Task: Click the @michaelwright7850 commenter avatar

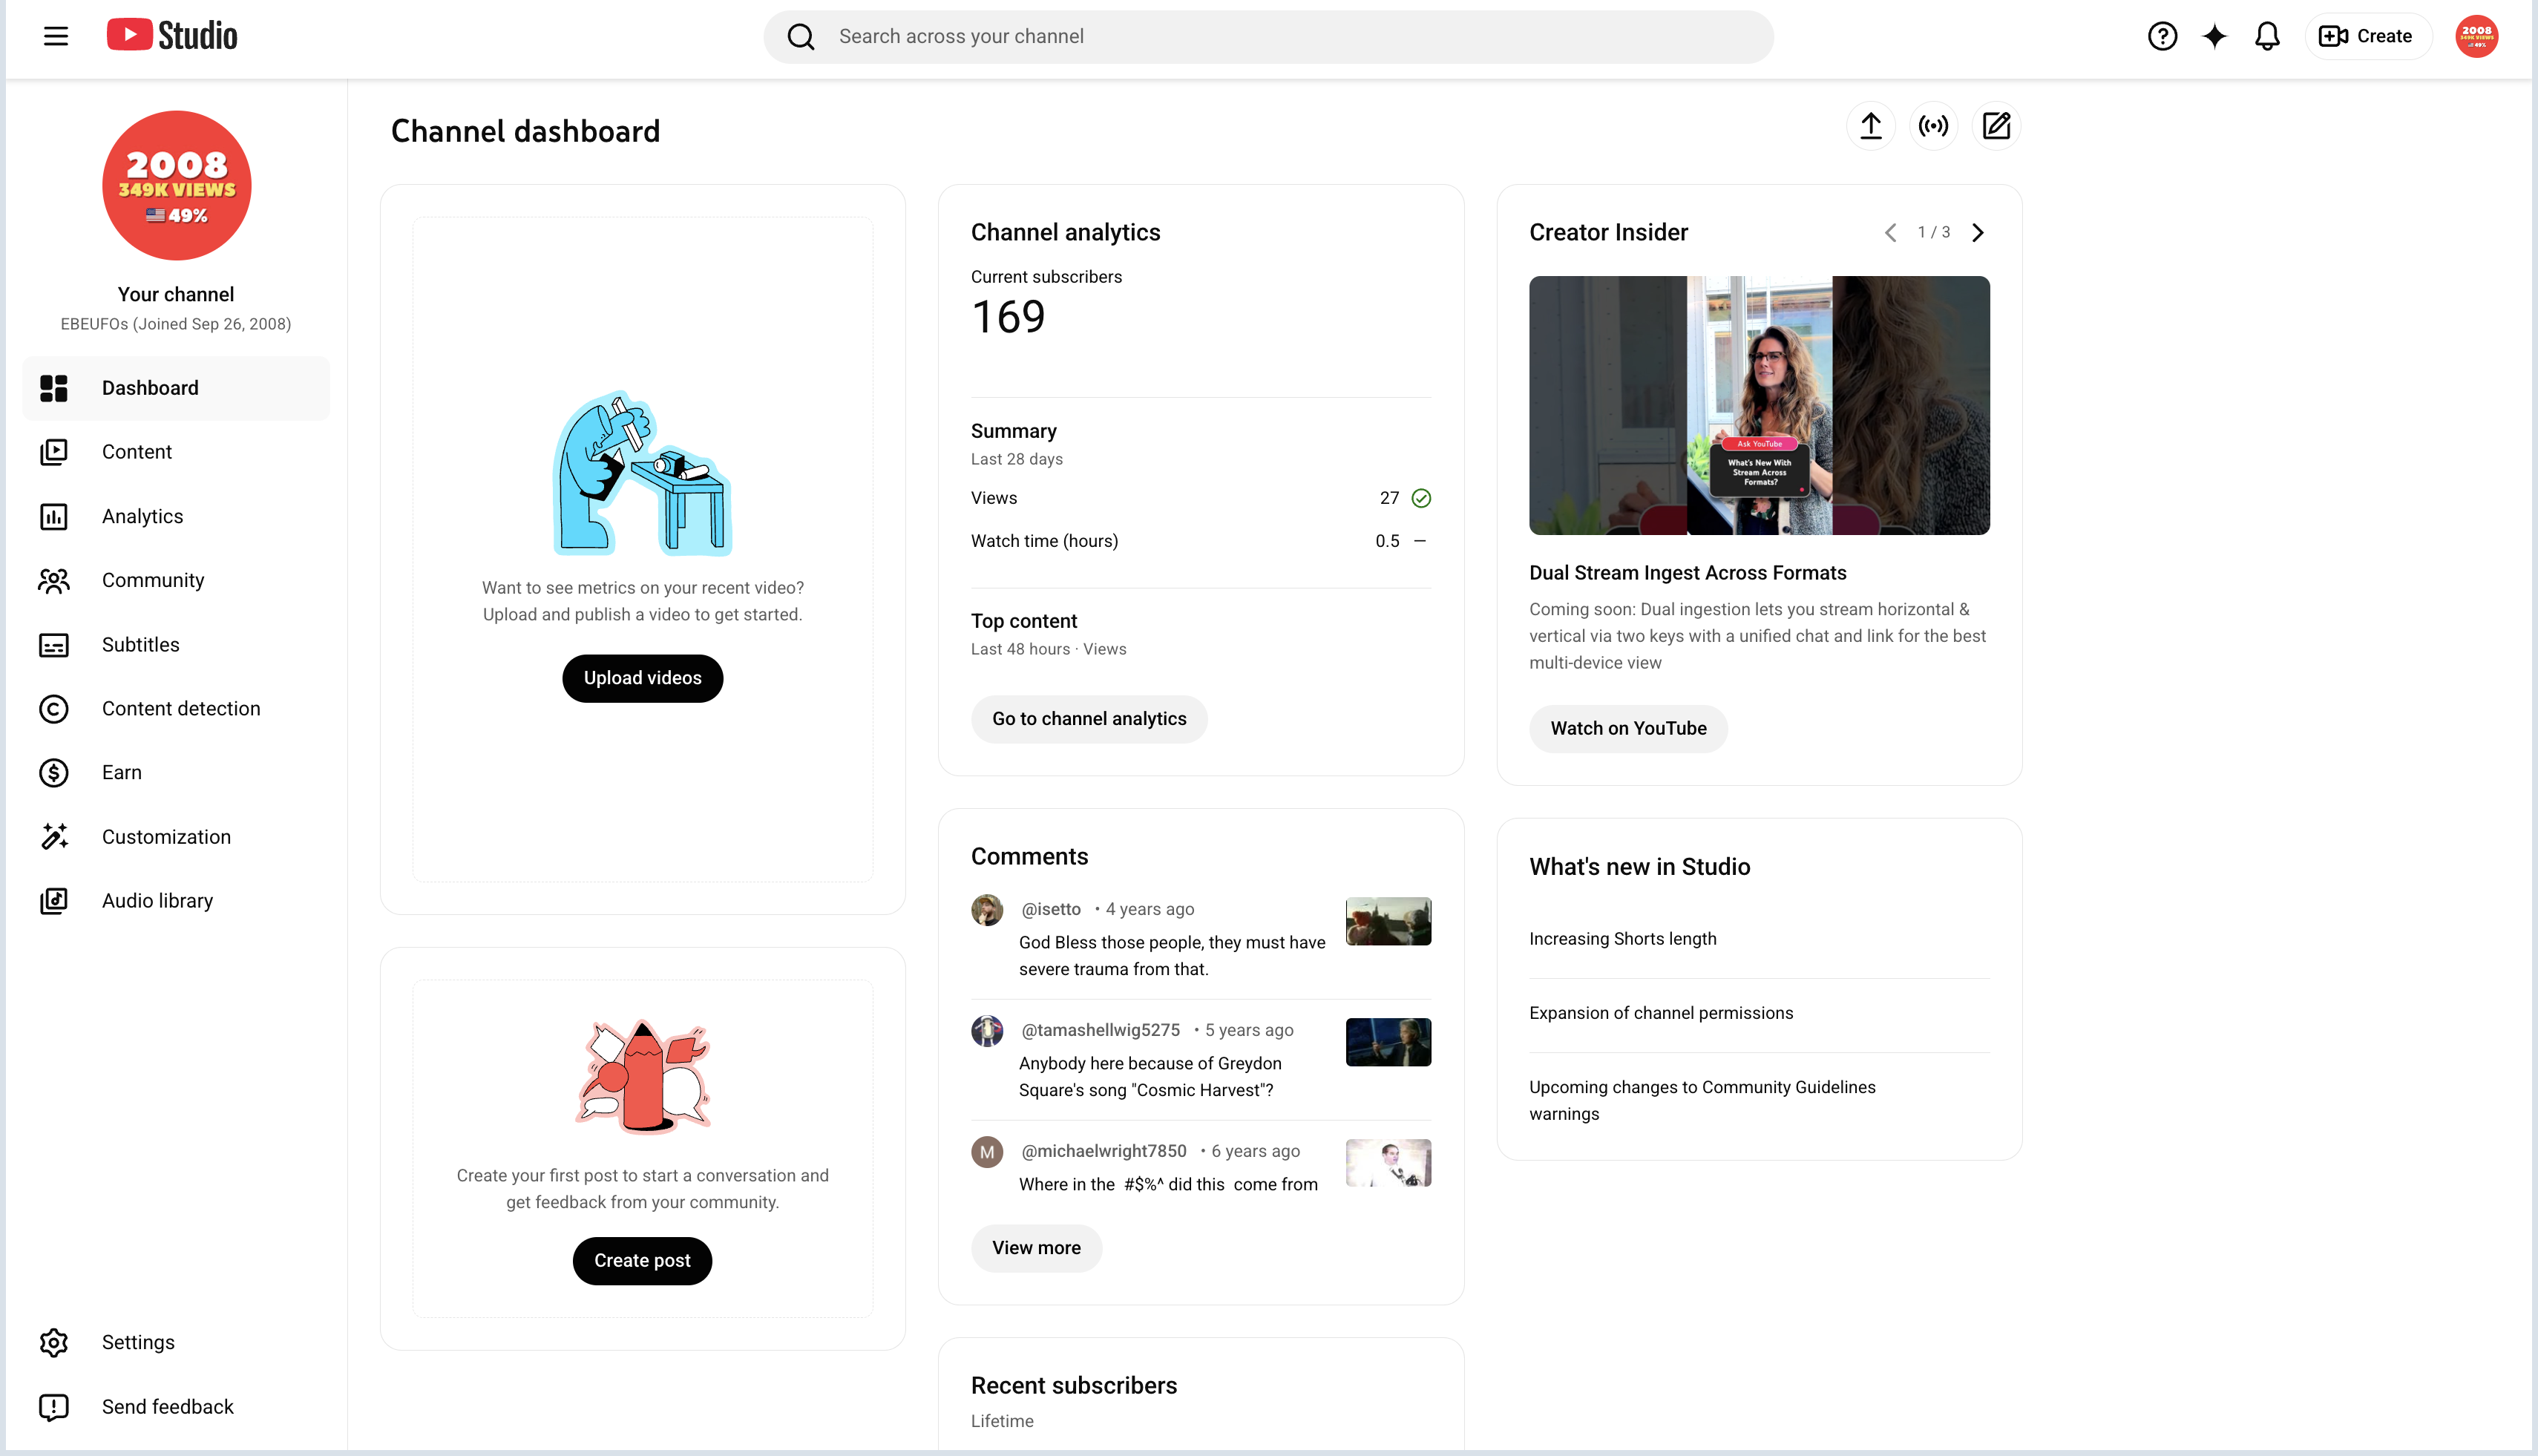Action: 987,1152
